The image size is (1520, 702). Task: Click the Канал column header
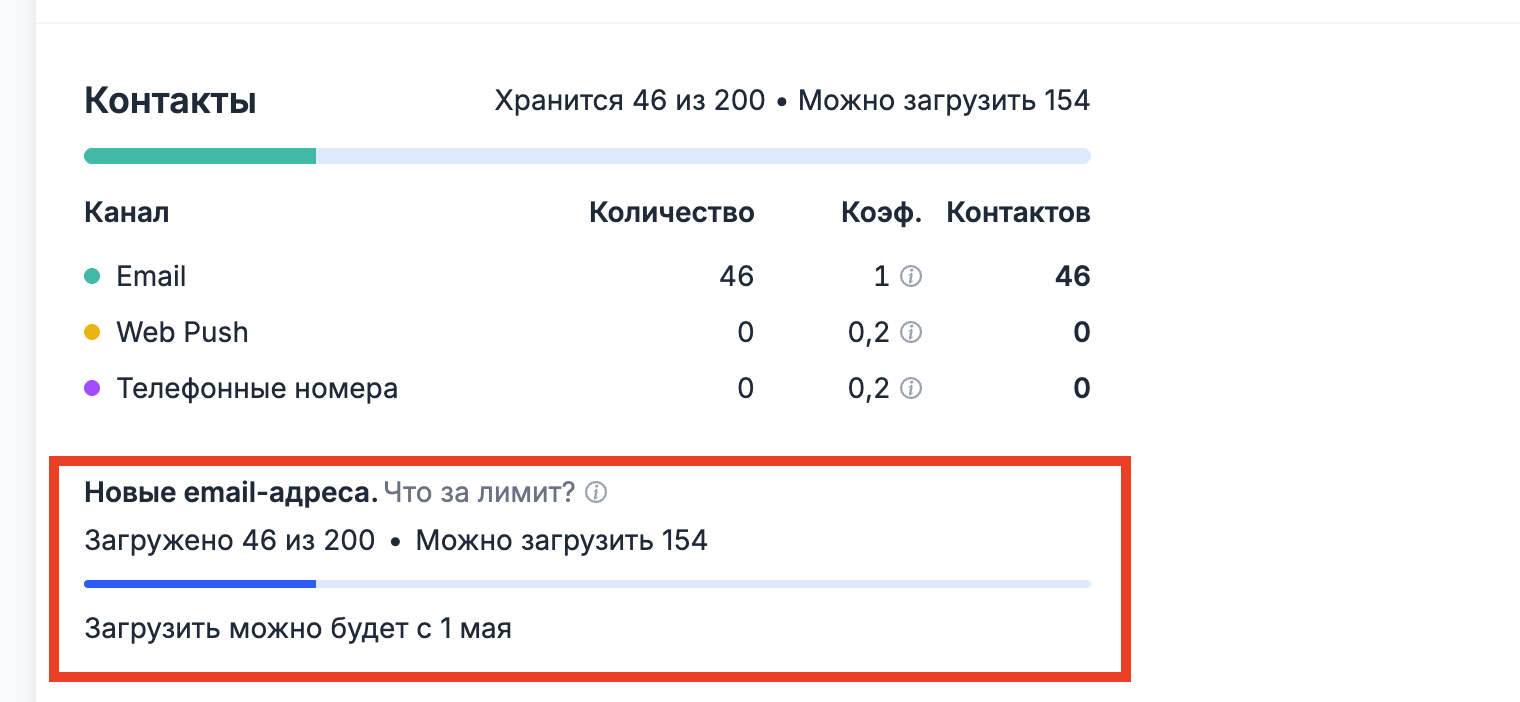coord(126,212)
